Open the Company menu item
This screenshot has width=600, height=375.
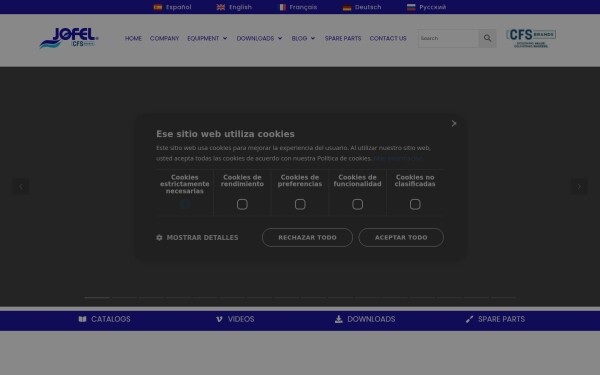[x=165, y=38]
